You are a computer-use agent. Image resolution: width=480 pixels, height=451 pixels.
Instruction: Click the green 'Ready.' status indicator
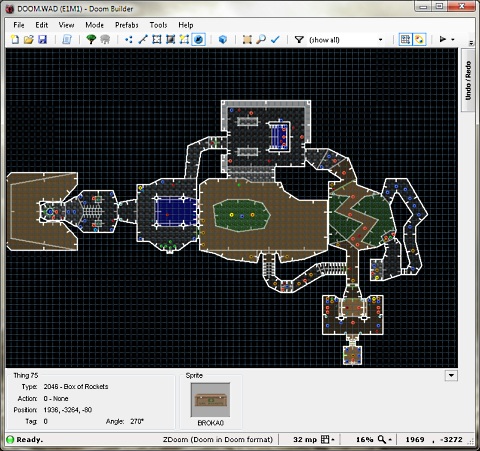point(10,440)
